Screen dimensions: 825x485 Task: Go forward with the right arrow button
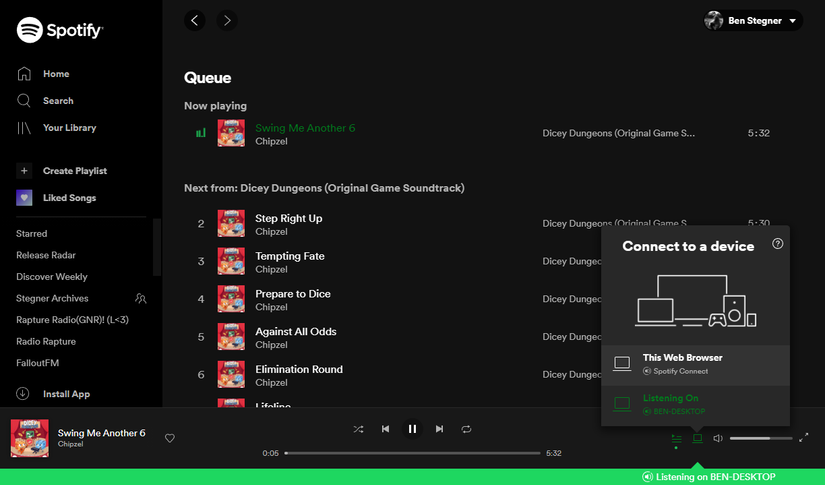[227, 21]
